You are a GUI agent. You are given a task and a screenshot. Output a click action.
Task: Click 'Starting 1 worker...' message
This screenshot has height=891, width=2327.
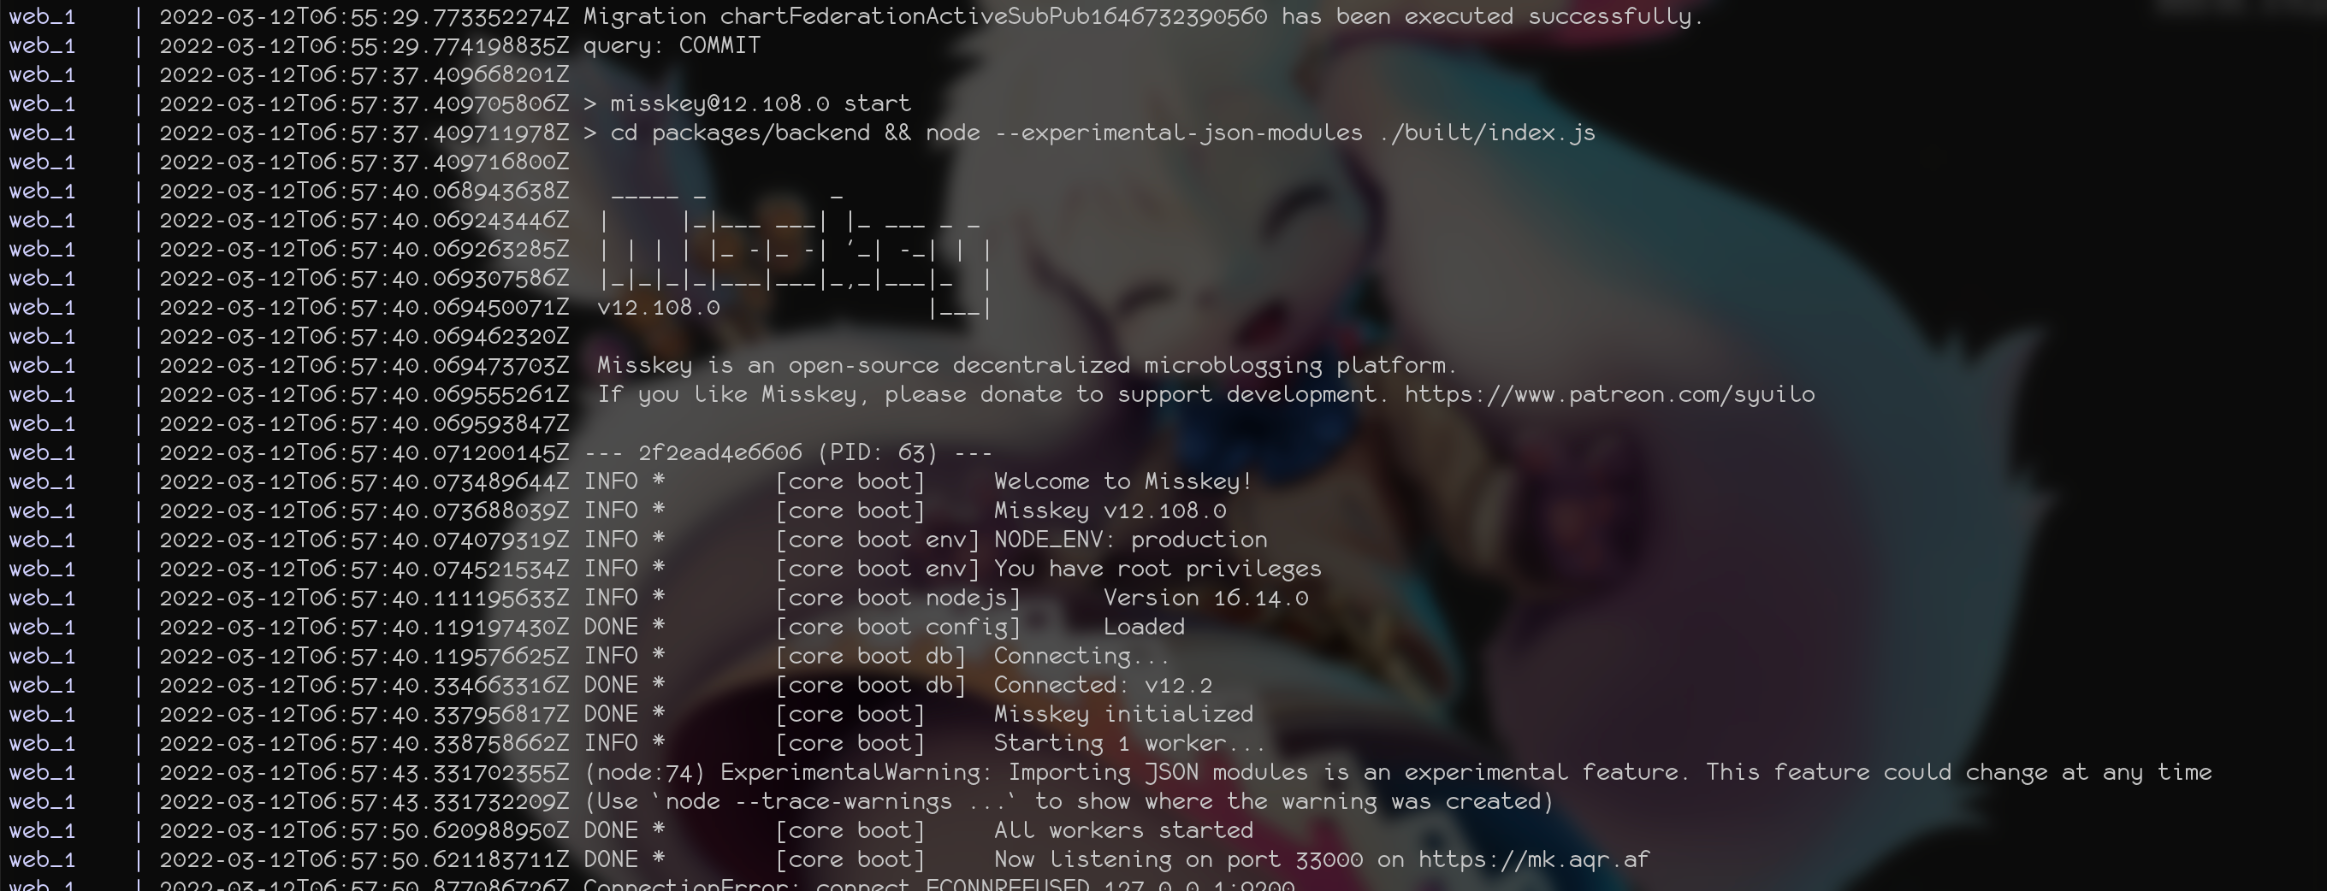click(x=1129, y=743)
